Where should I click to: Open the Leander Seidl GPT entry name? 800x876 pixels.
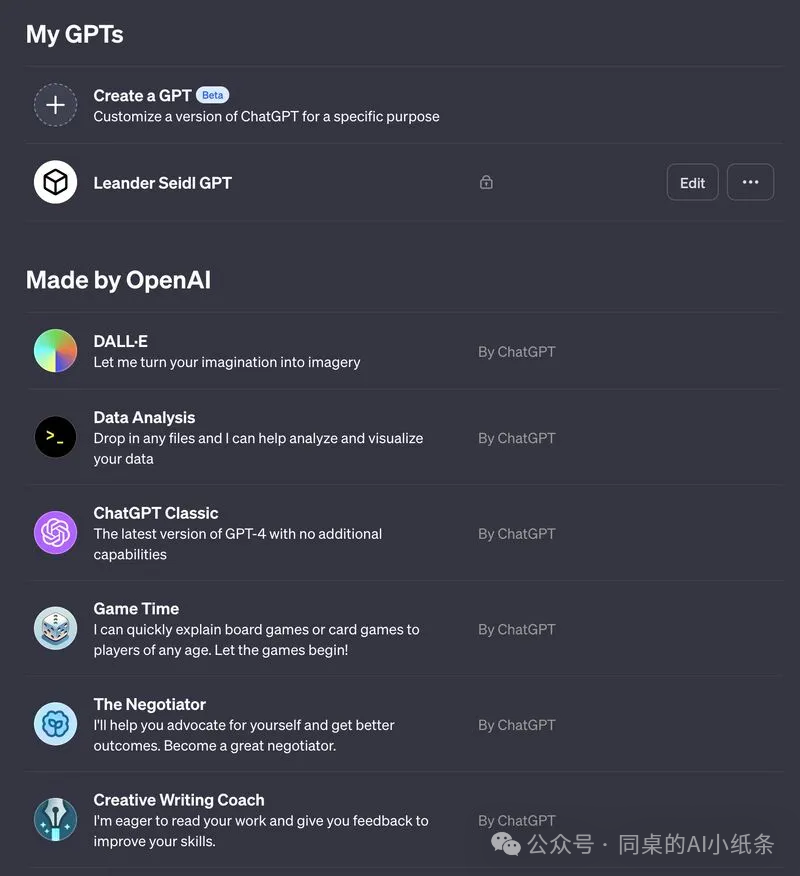tap(162, 182)
